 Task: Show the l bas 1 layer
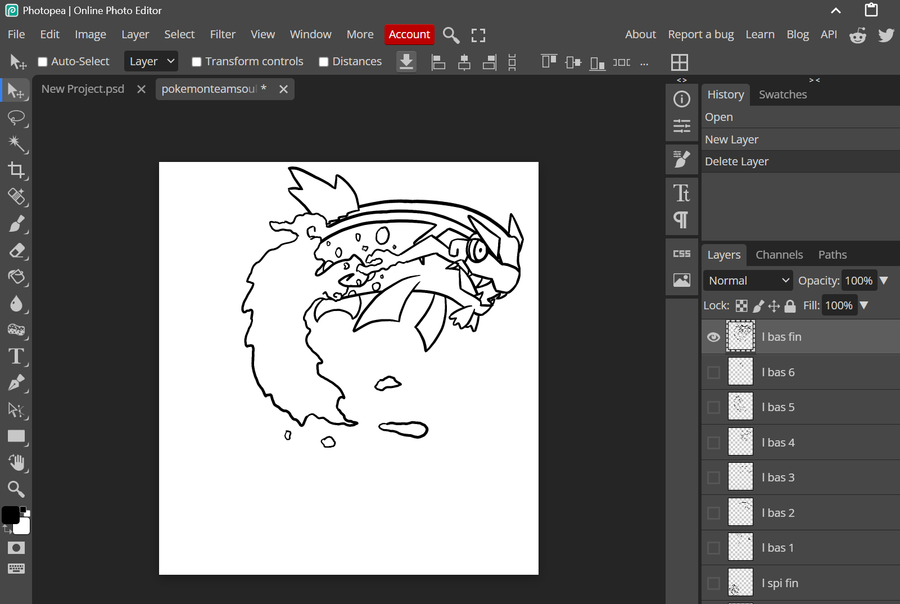click(713, 548)
